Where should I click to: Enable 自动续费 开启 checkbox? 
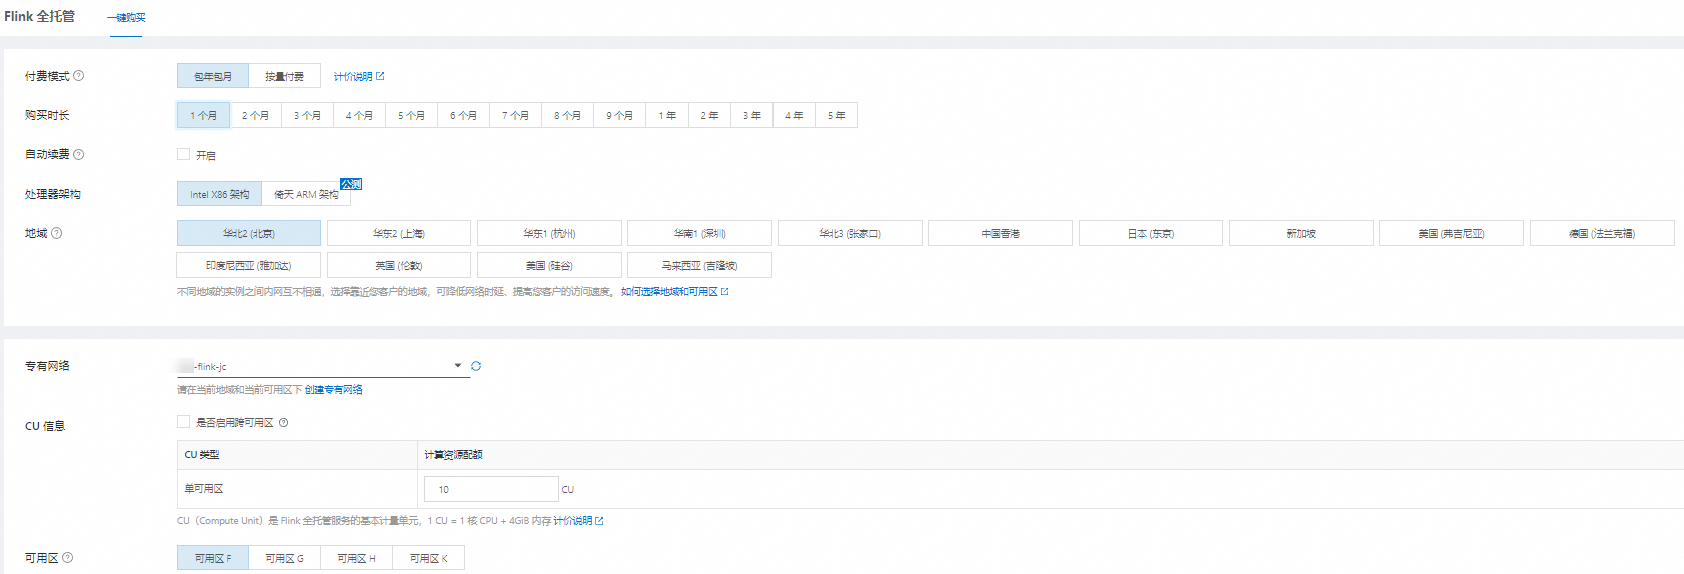point(183,154)
